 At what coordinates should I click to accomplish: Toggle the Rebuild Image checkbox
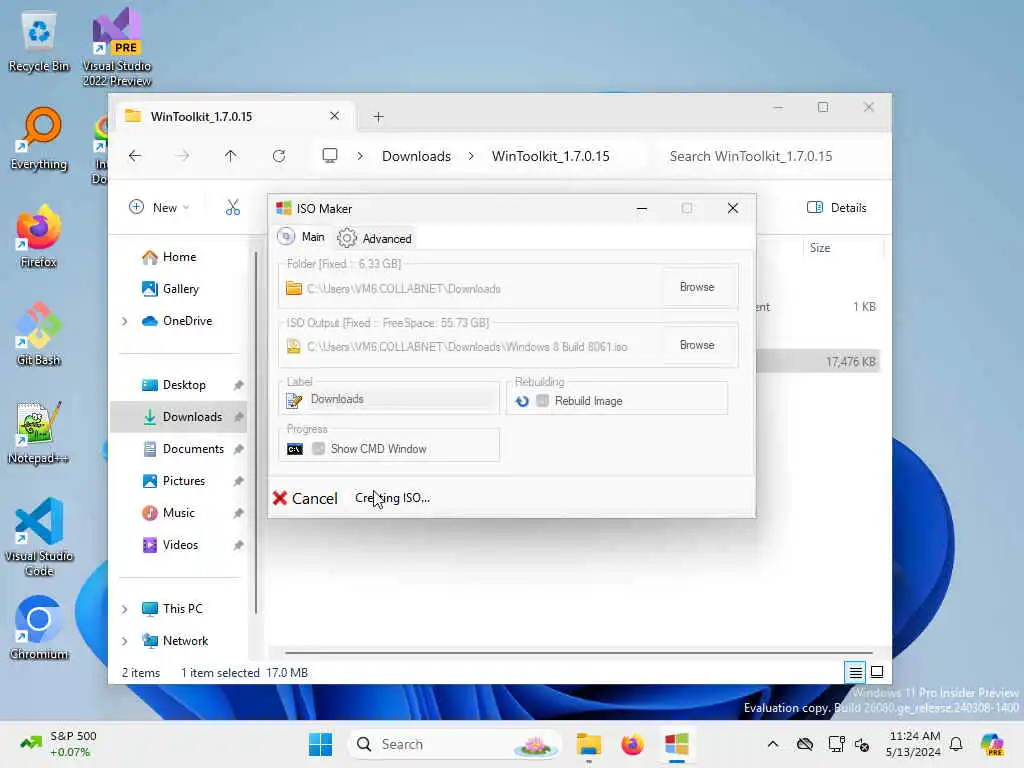point(542,401)
